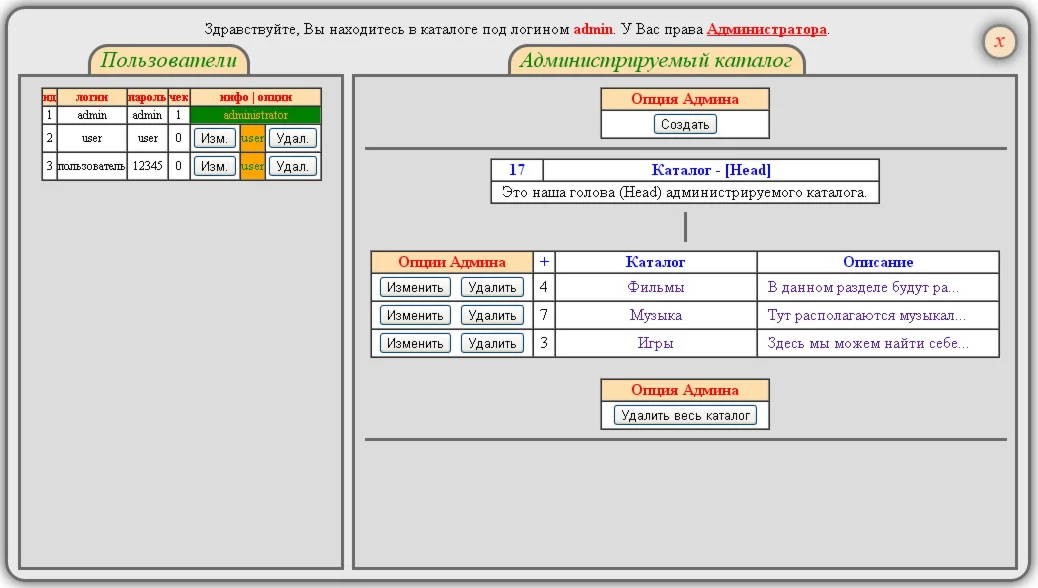The width and height of the screenshot is (1038, 588).
Task: Delete the Игры catalog row
Action: 492,343
